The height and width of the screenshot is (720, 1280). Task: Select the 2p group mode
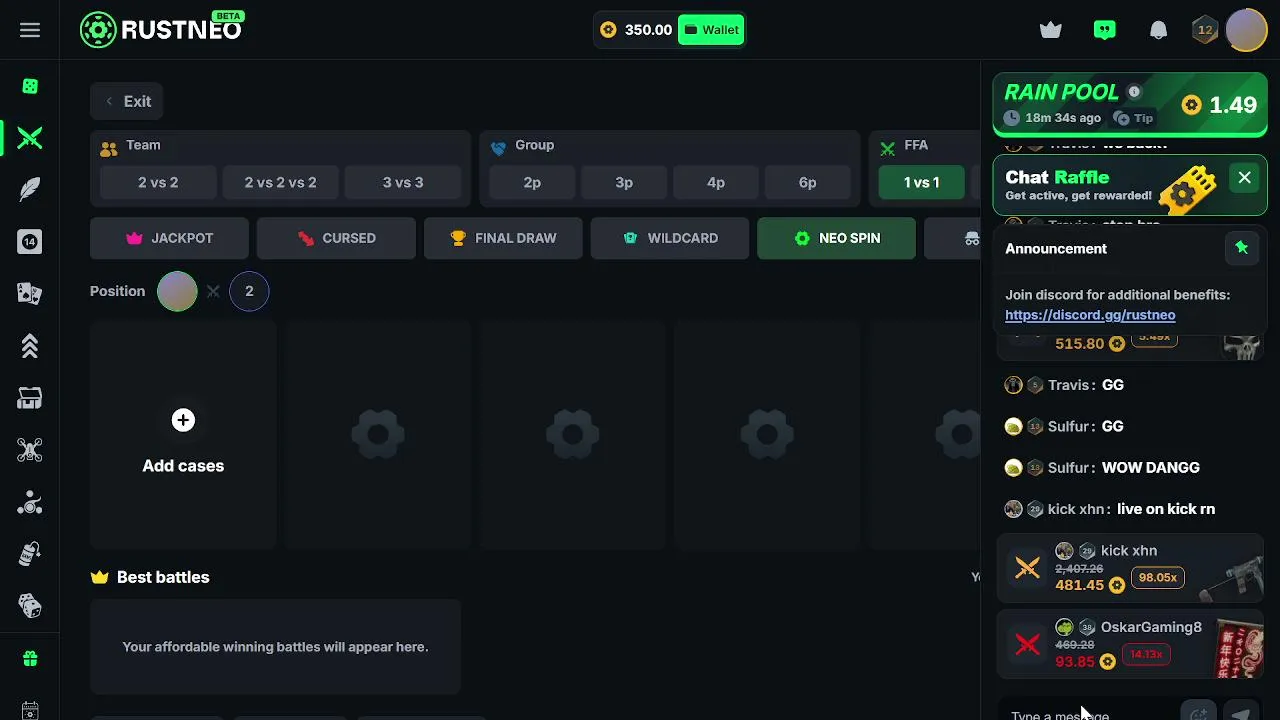(532, 182)
